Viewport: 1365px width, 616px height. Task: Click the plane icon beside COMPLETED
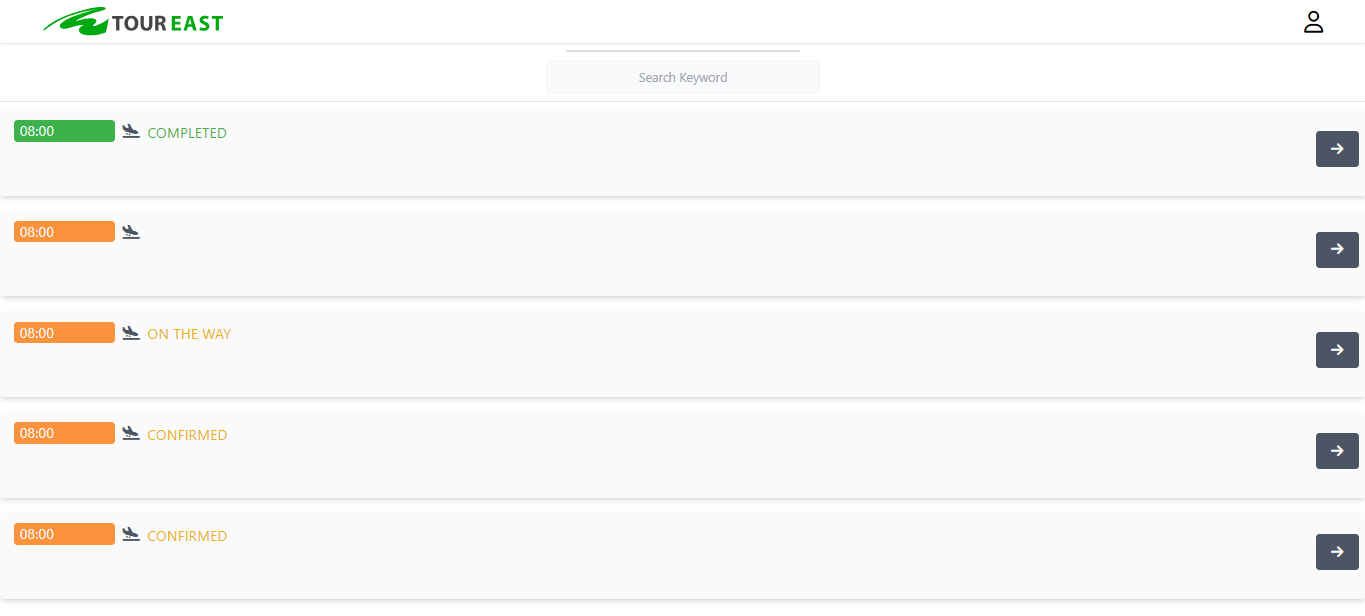click(x=131, y=131)
